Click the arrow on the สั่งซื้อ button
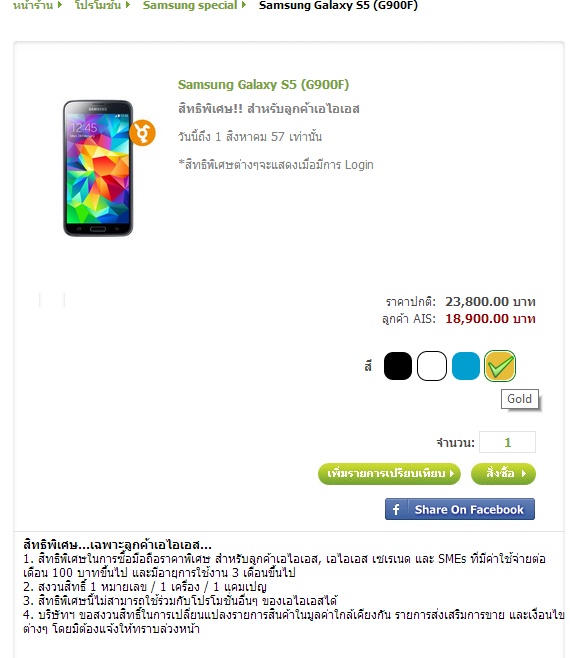This screenshot has height=658, width=570. coord(524,473)
